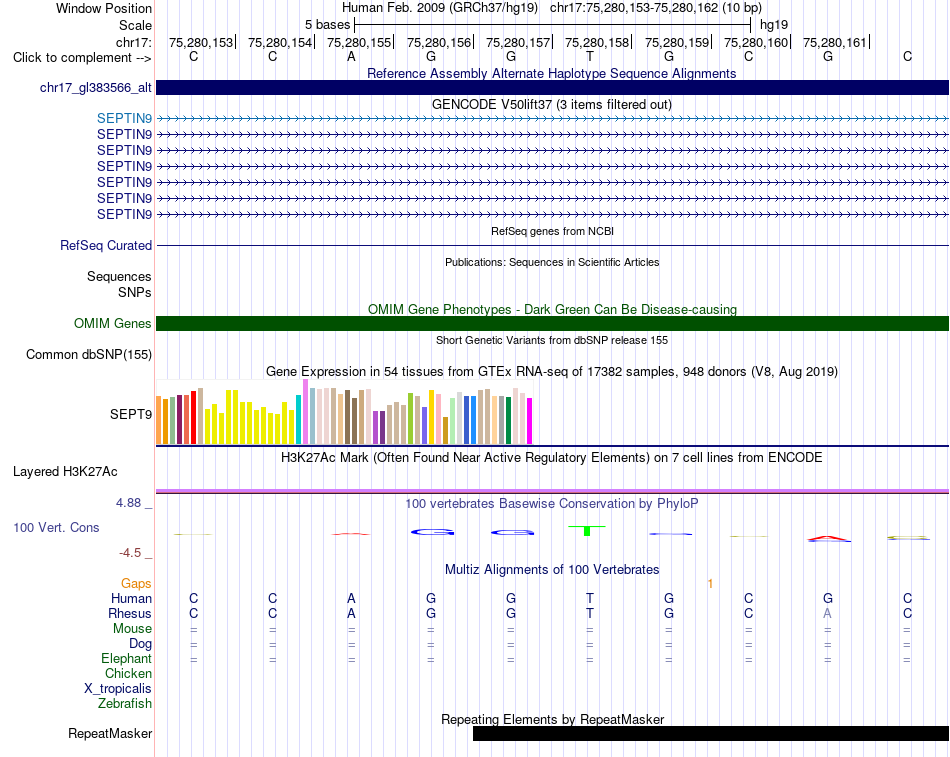Click the 'Click to complement -->' label
Image resolution: width=950 pixels, height=757 pixels.
(82, 58)
